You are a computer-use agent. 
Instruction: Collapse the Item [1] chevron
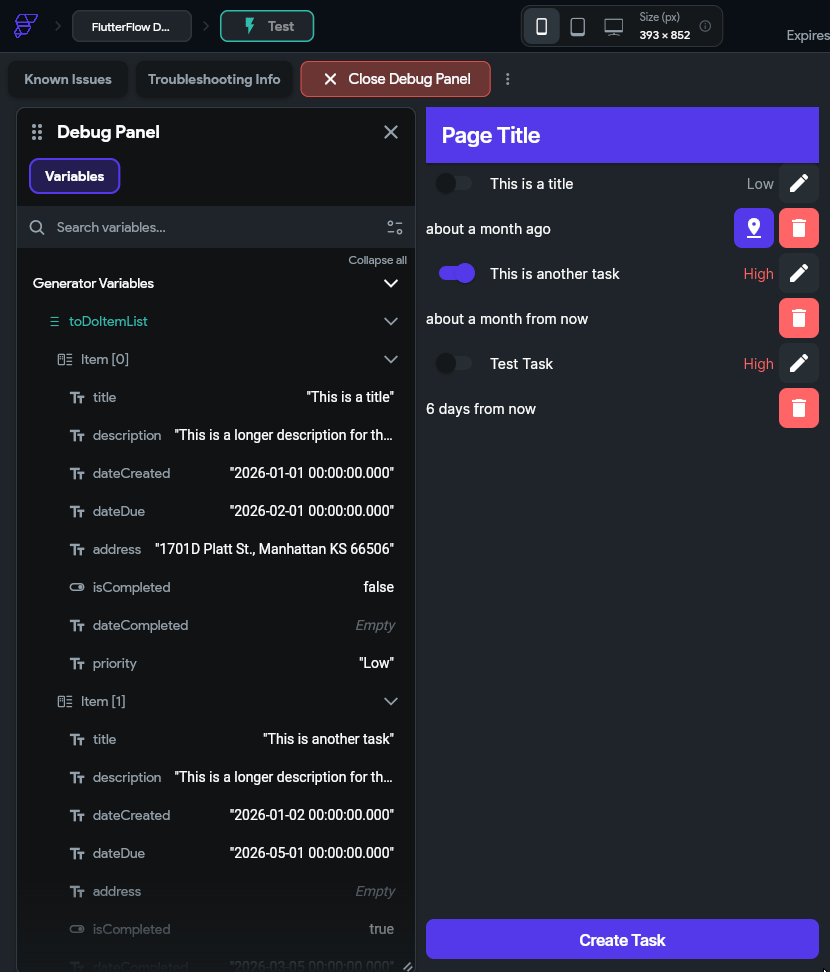click(x=391, y=702)
